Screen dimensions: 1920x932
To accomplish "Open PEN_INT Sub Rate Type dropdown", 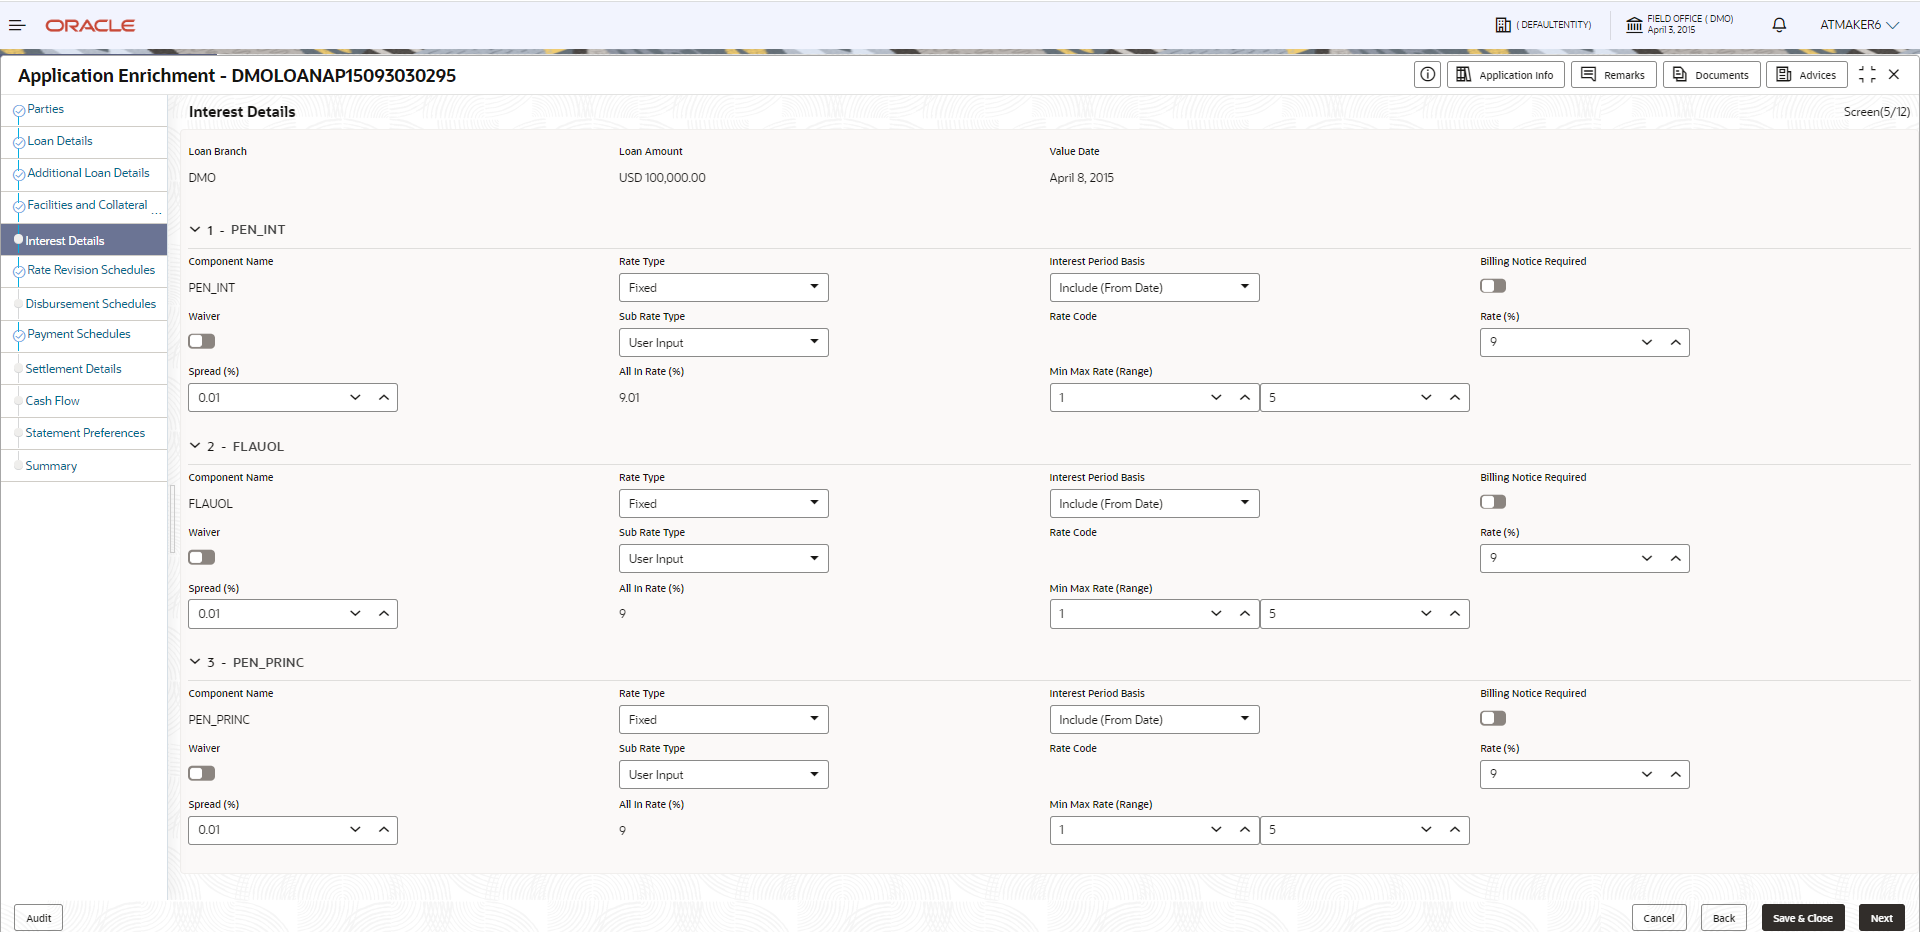I will 723,342.
